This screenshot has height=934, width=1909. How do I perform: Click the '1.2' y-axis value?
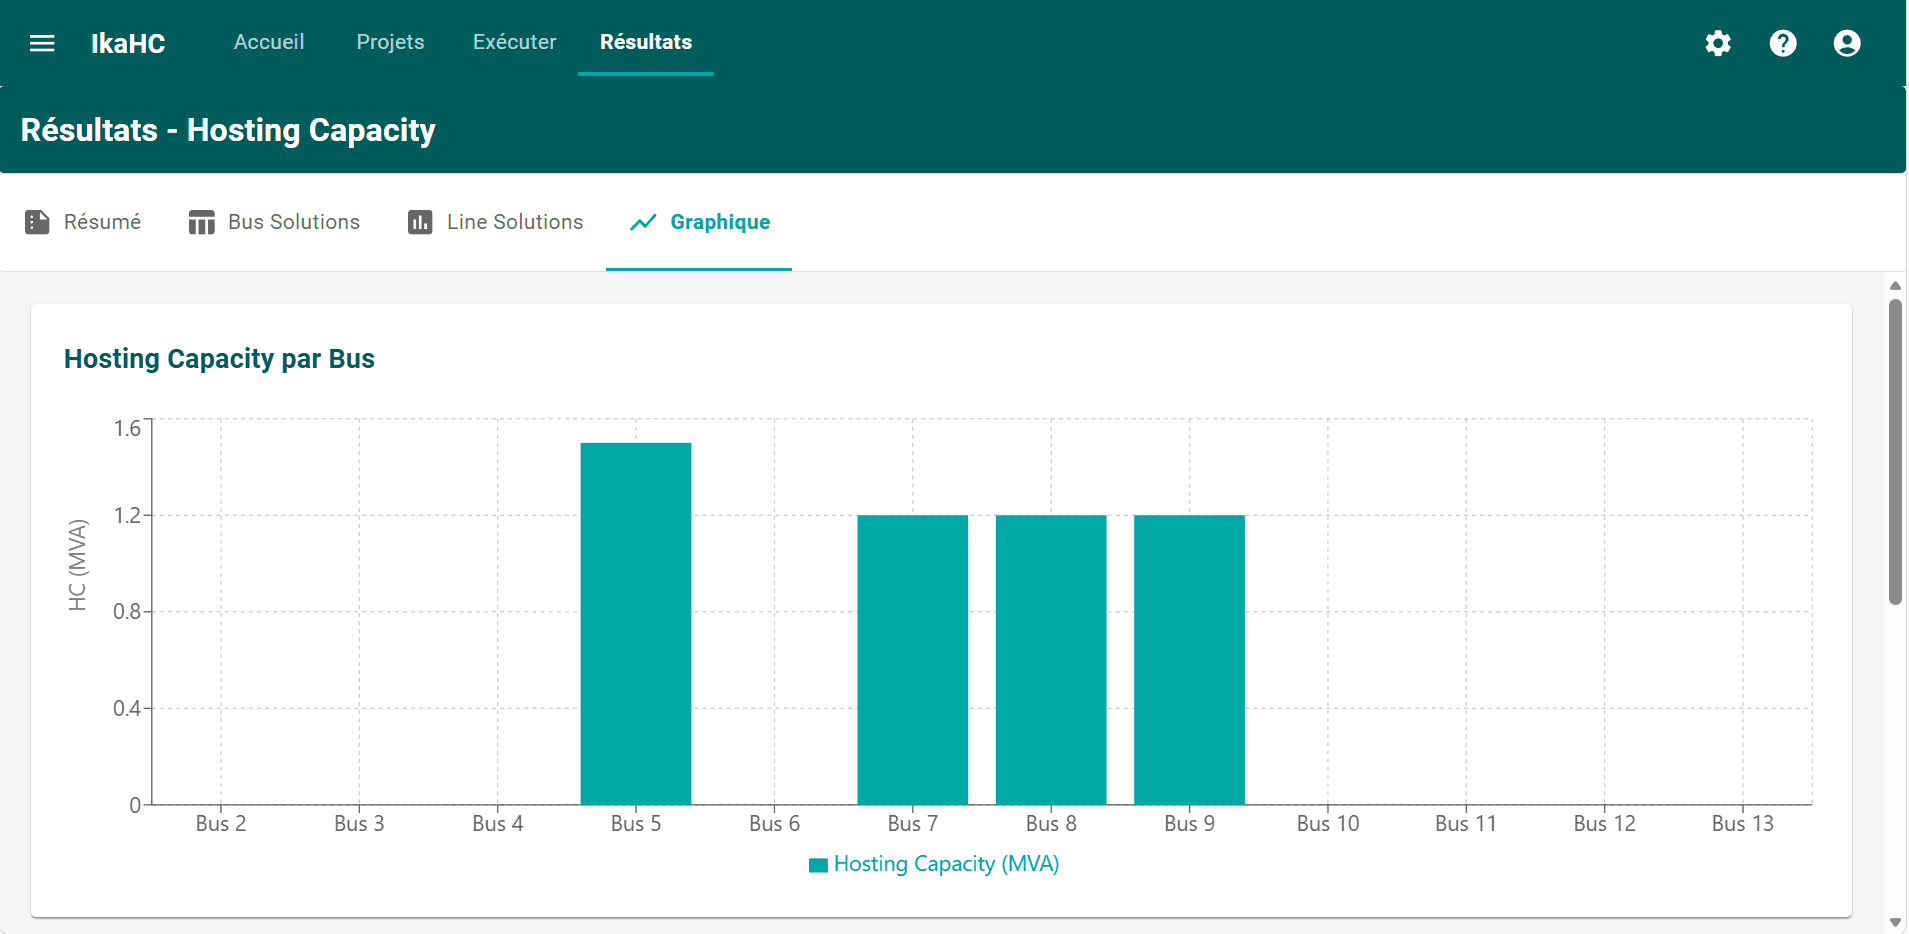coord(127,516)
